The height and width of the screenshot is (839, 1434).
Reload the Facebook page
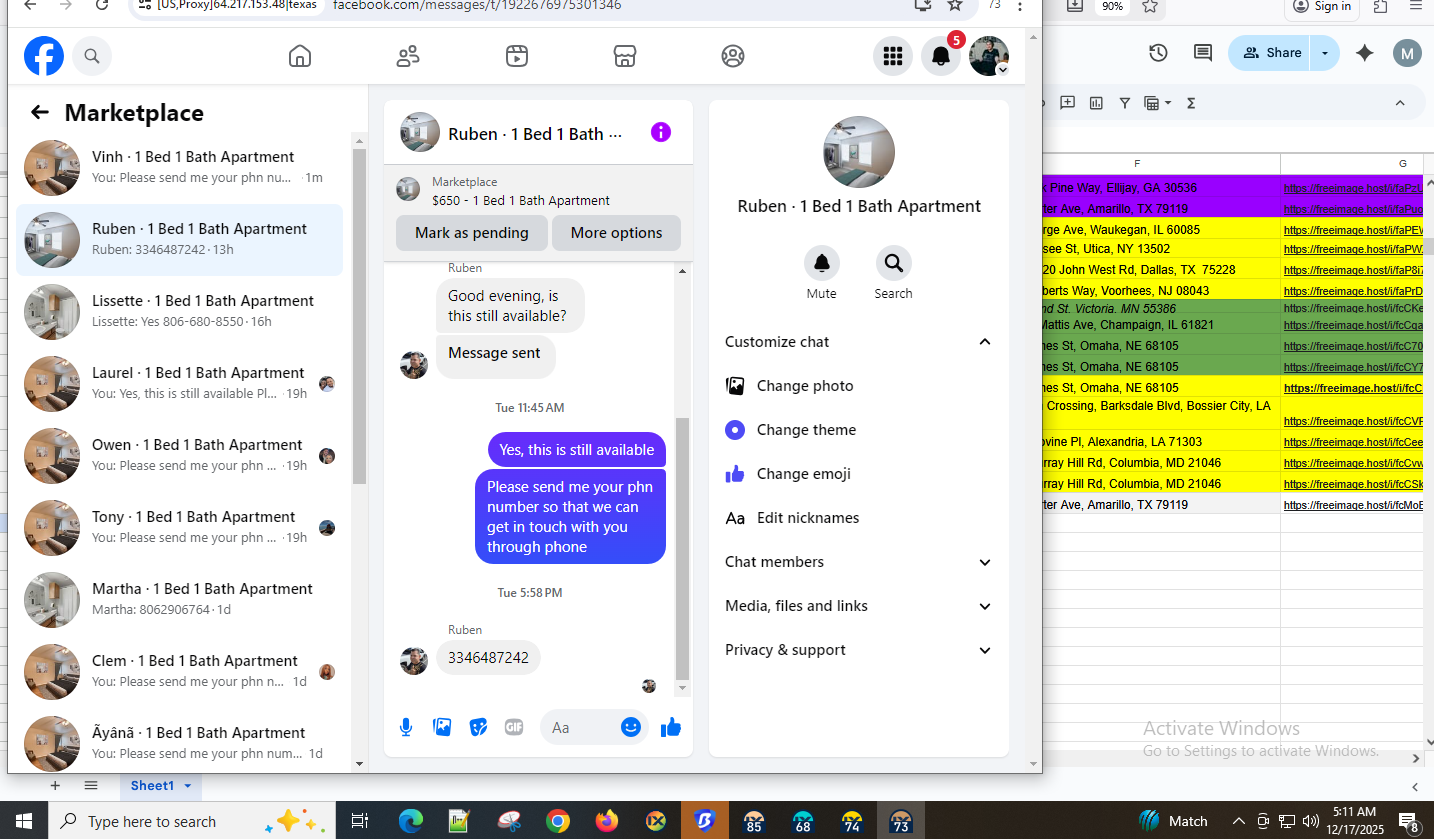click(101, 5)
